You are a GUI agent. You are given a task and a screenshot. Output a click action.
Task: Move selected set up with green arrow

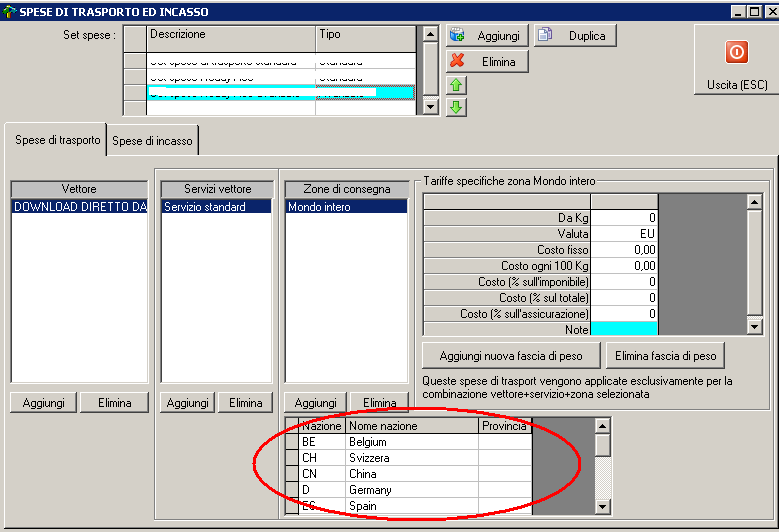456,85
